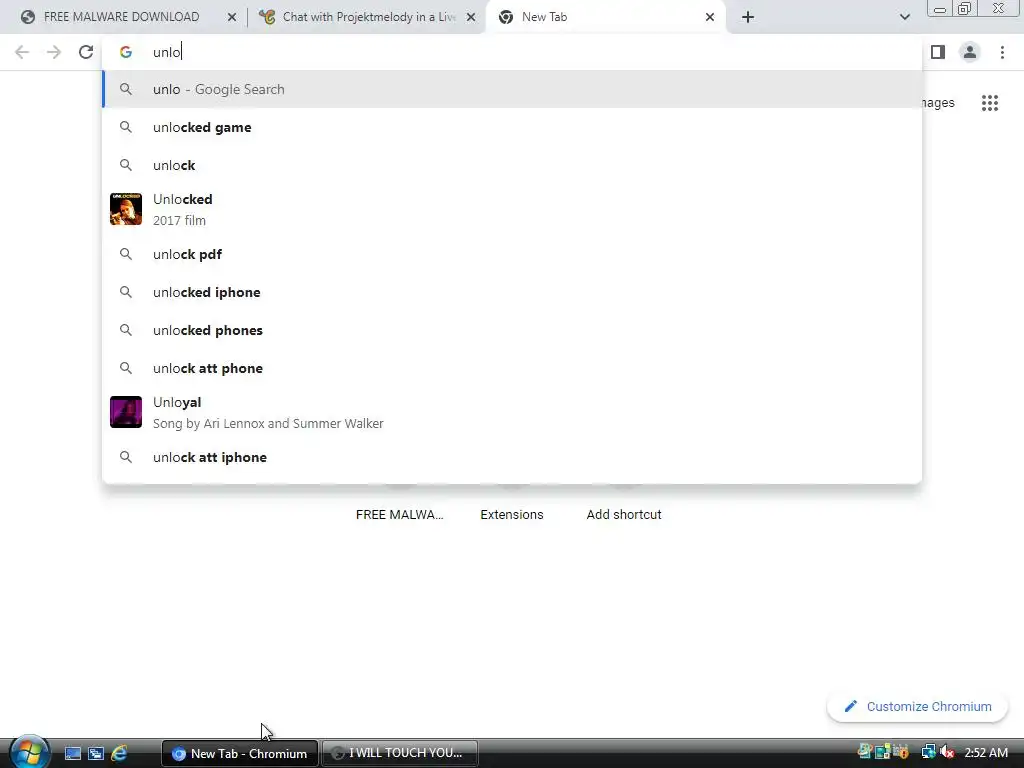Choose 'unlock att iphone' suggestion
Screen dimensions: 1024x768
(x=512, y=457)
